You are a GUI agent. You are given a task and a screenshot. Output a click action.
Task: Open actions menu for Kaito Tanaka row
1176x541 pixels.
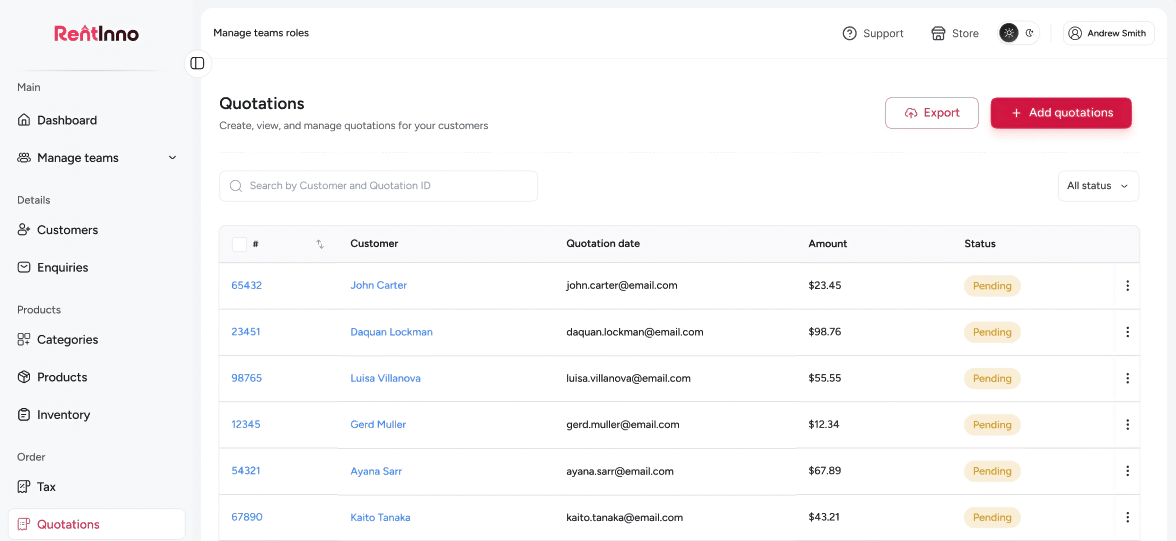(1127, 517)
